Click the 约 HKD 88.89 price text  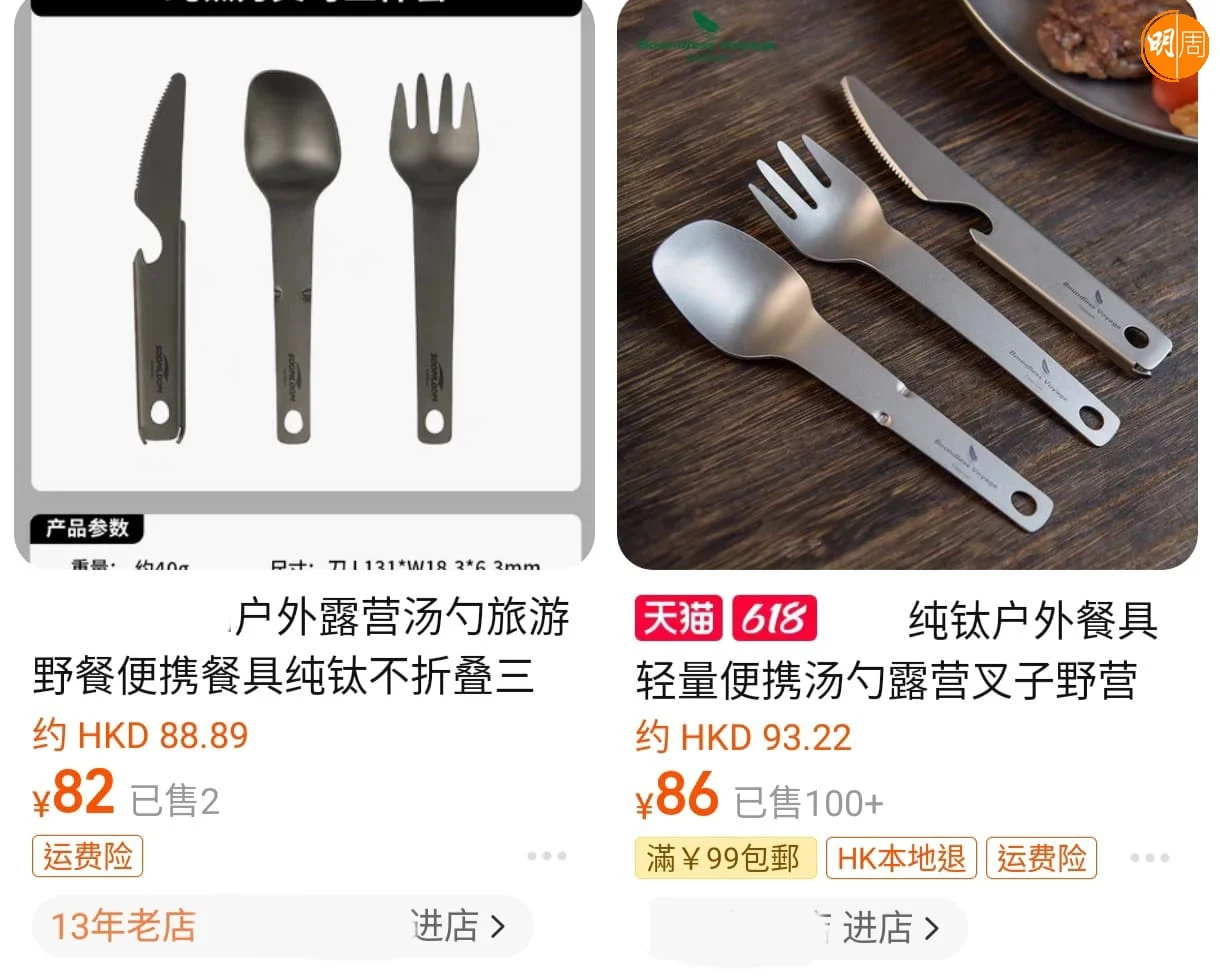click(140, 736)
